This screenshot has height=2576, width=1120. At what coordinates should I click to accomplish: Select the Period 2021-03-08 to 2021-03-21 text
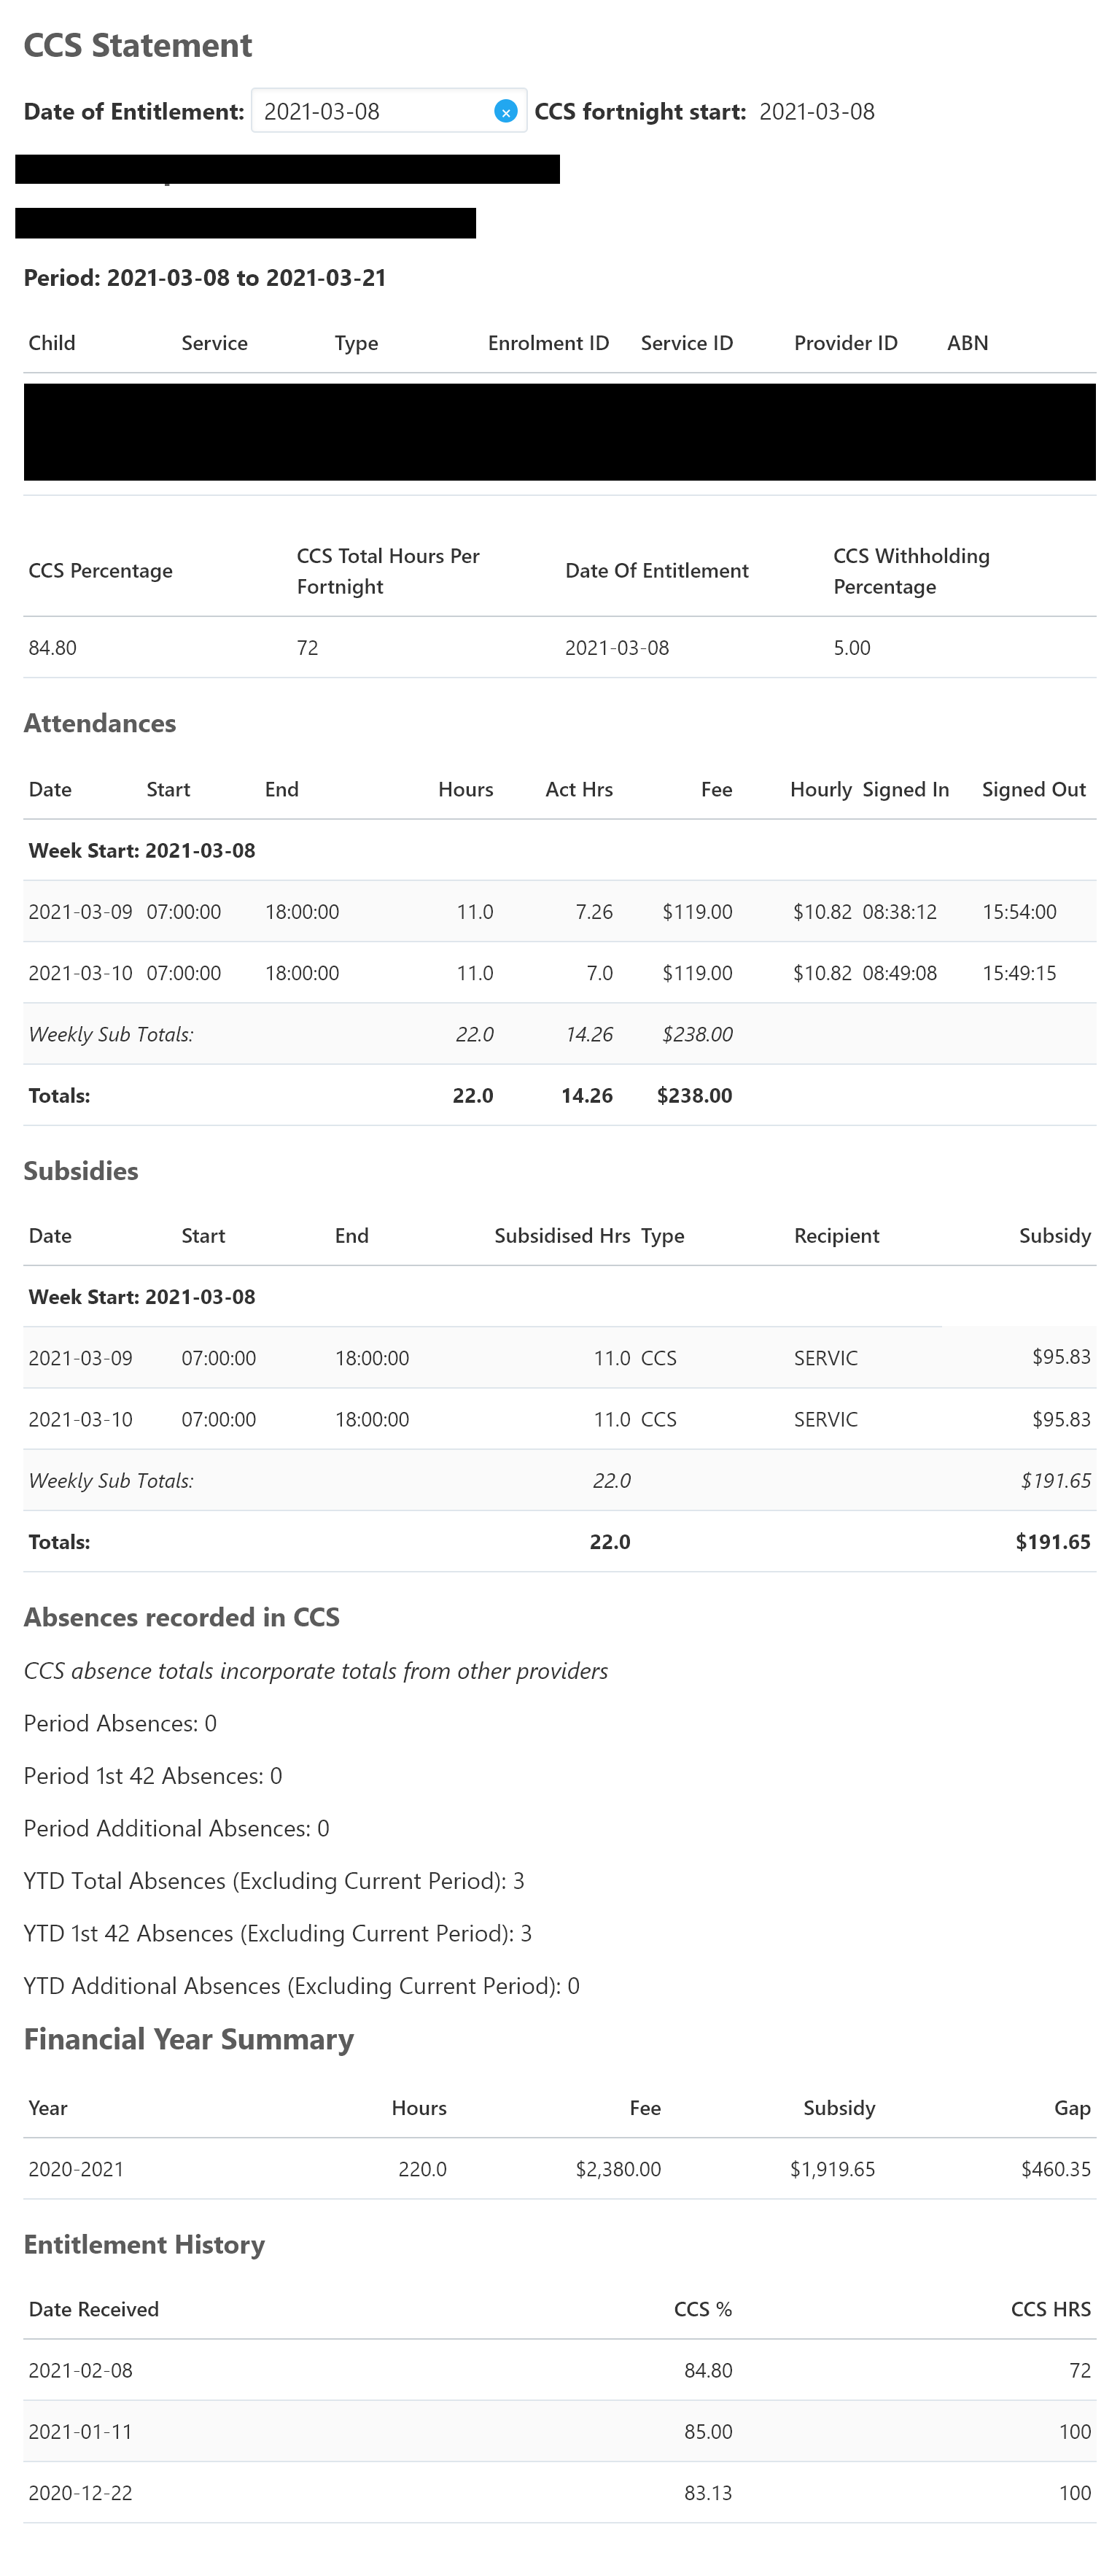tap(205, 278)
